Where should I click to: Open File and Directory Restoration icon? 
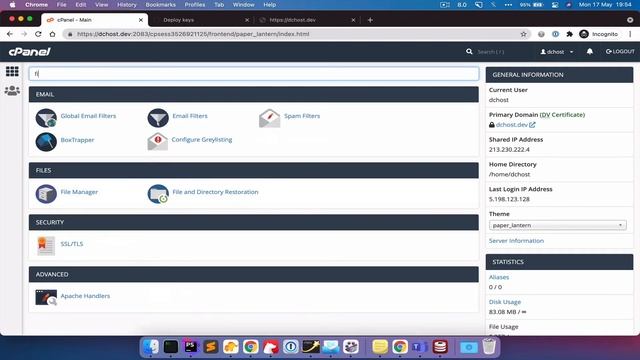pyautogui.click(x=158, y=194)
